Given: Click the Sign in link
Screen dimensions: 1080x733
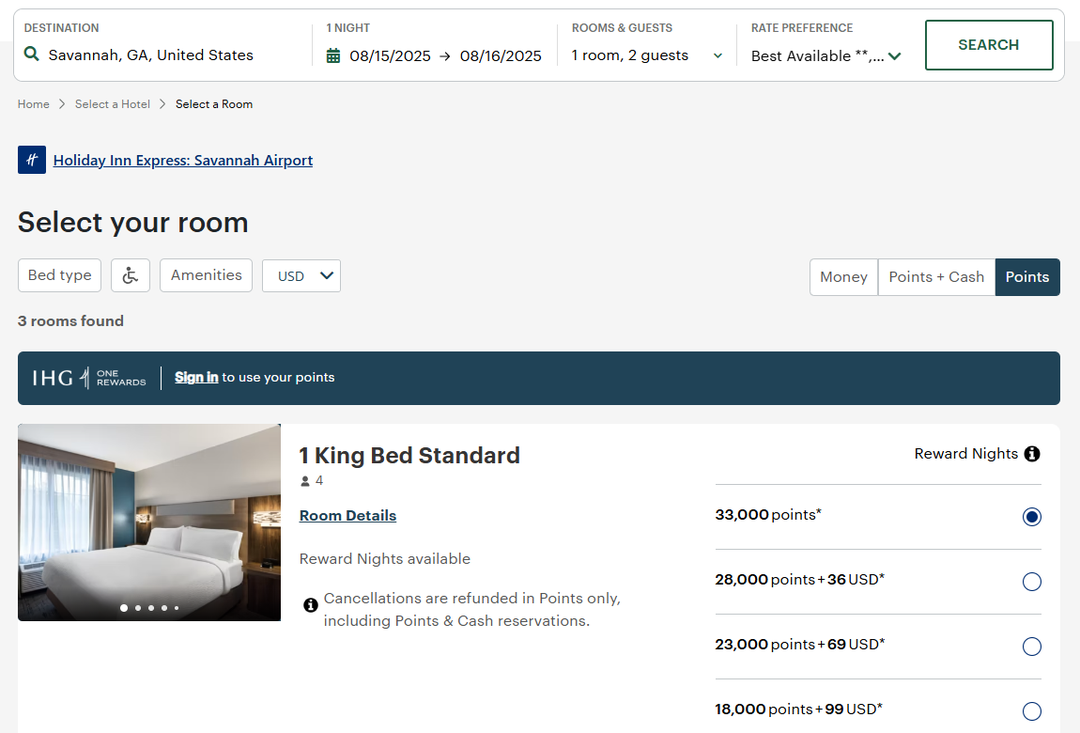Looking at the screenshot, I should pyautogui.click(x=196, y=378).
